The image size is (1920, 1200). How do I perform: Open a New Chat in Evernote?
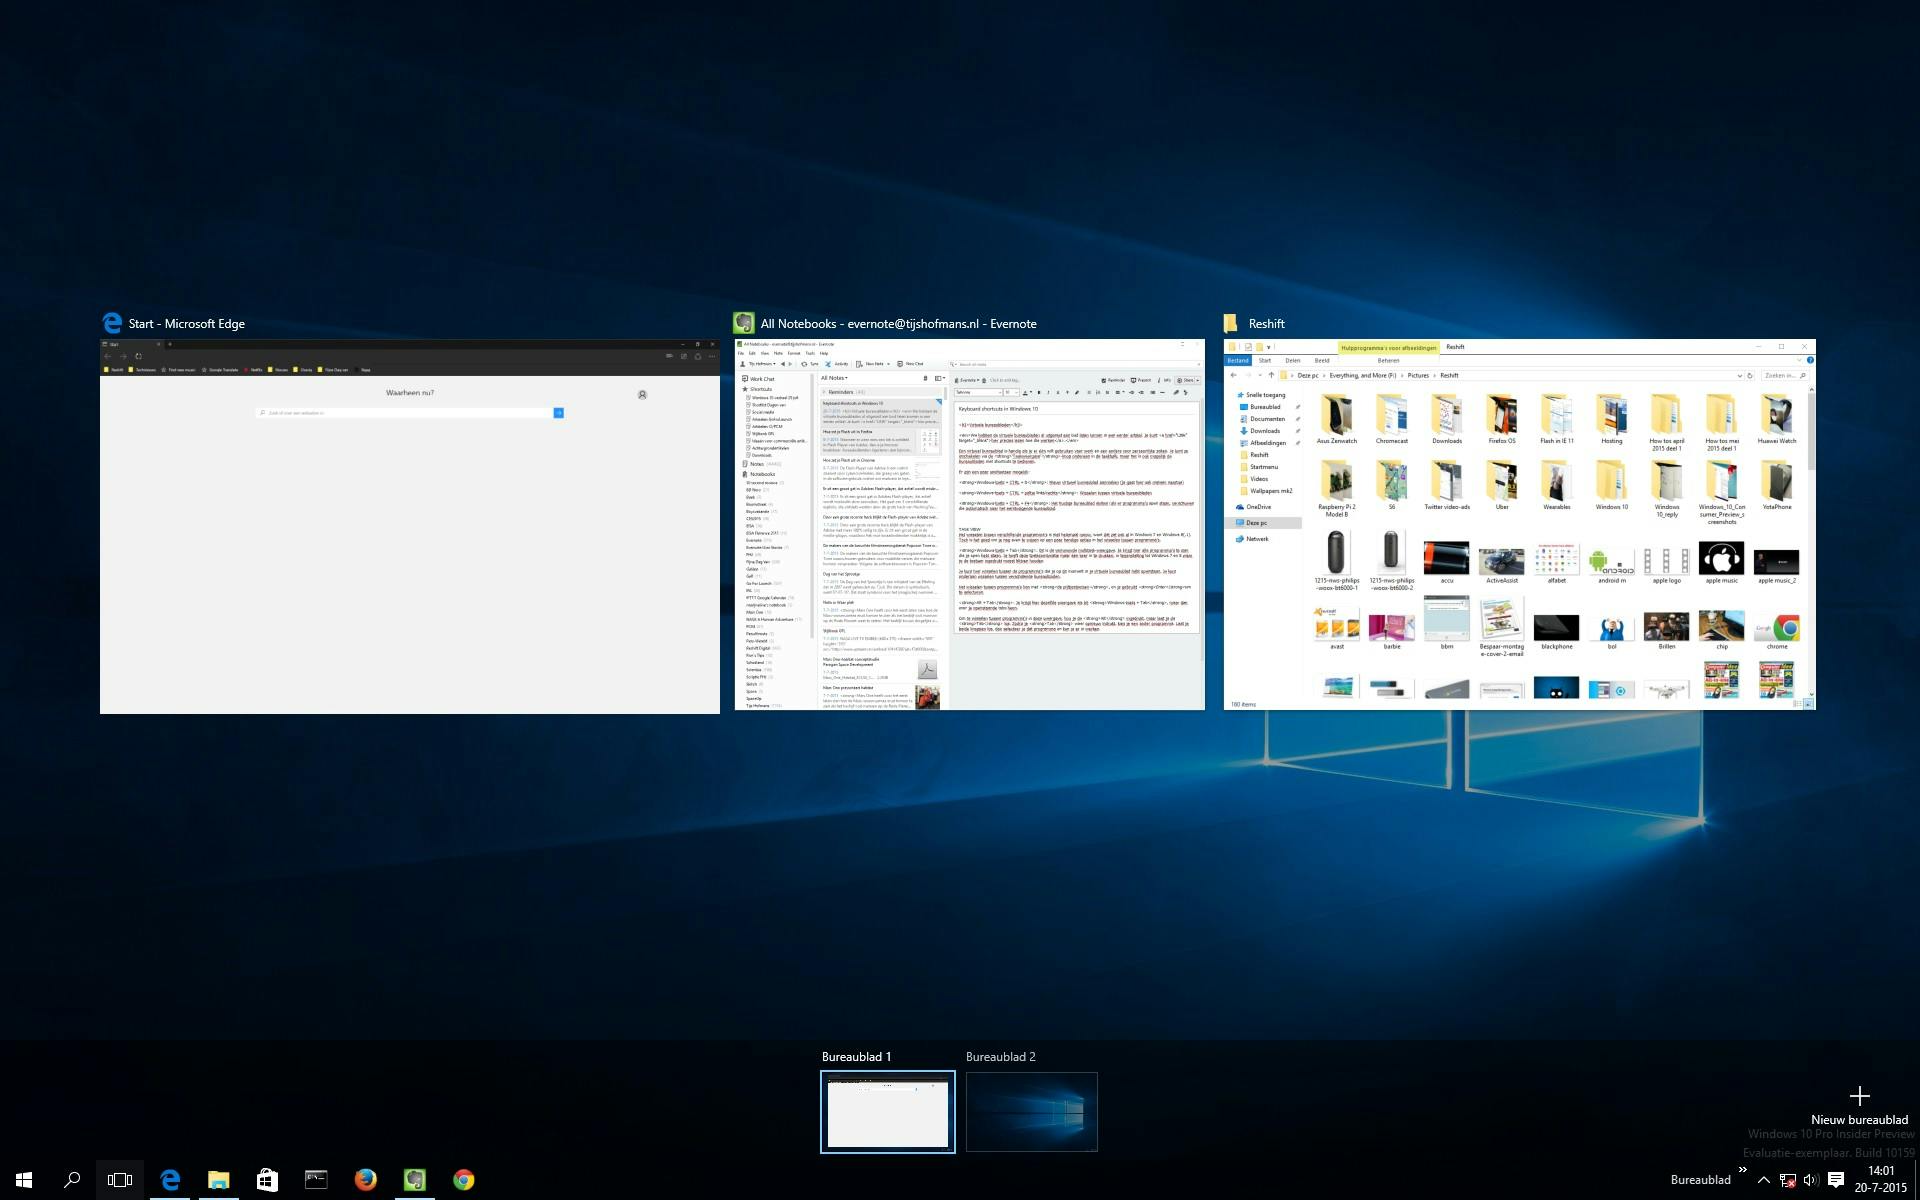coord(904,364)
